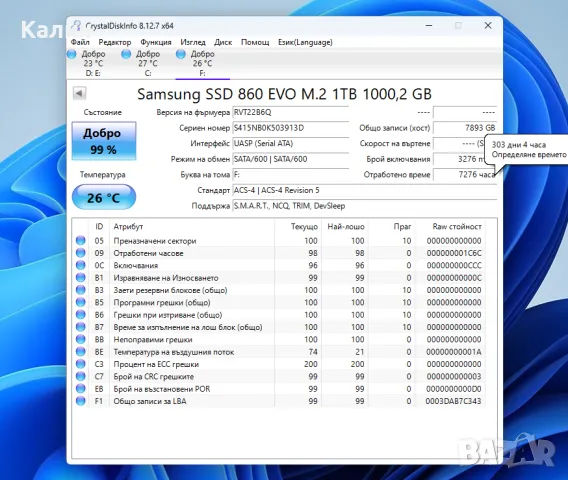Click the drive letter field F:

(291, 175)
